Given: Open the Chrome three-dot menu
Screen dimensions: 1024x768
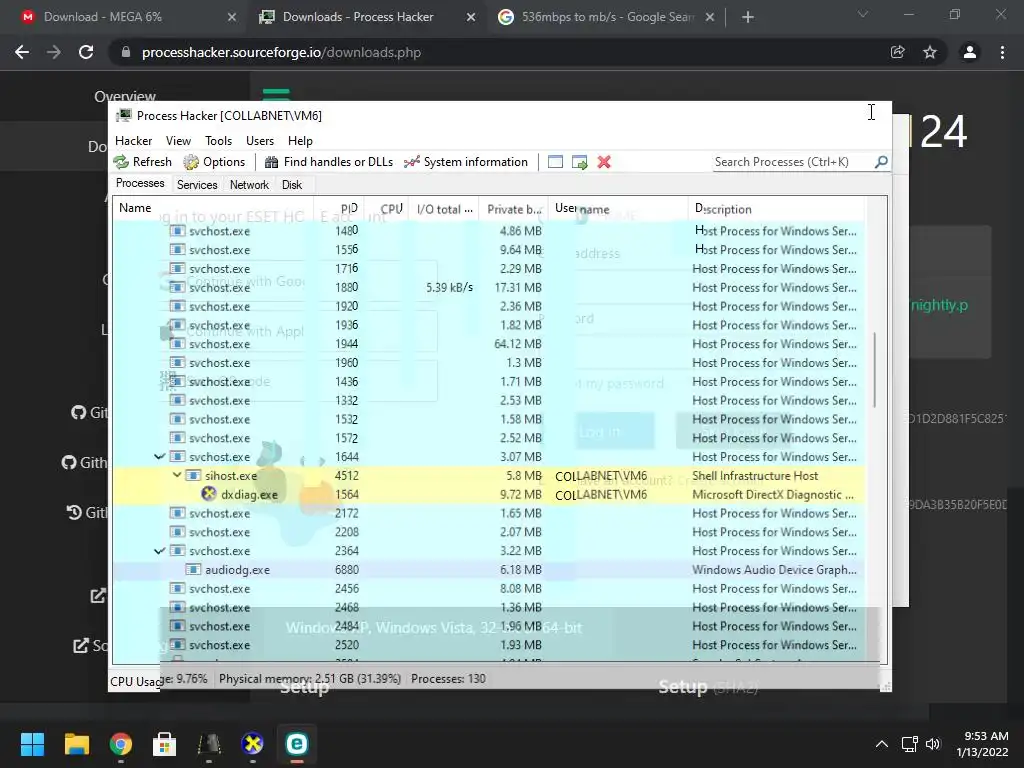Looking at the screenshot, I should [1002, 52].
